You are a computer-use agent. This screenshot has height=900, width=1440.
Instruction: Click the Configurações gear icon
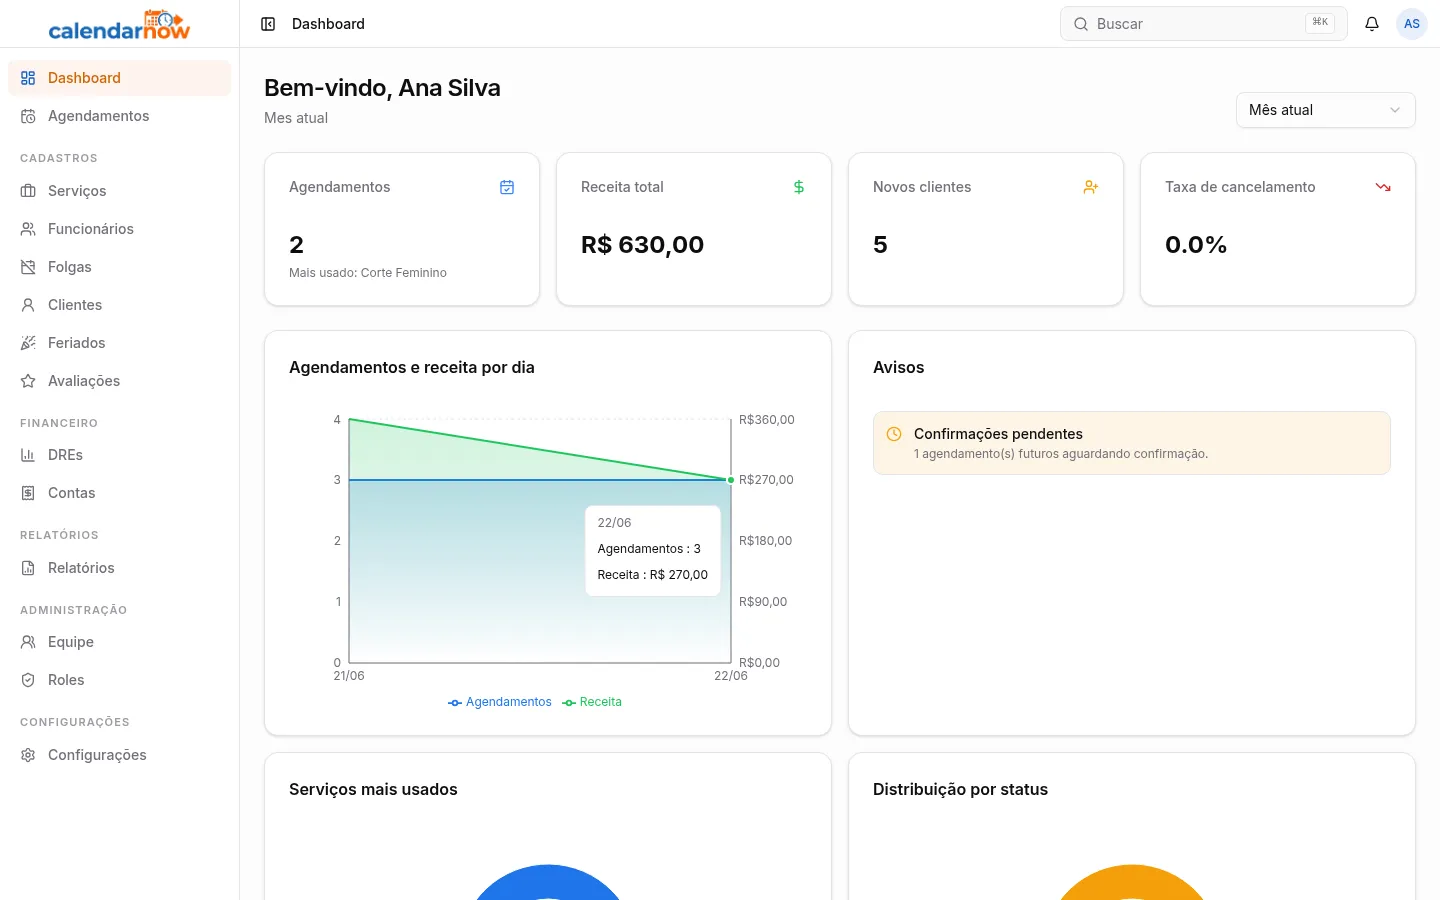(x=28, y=755)
